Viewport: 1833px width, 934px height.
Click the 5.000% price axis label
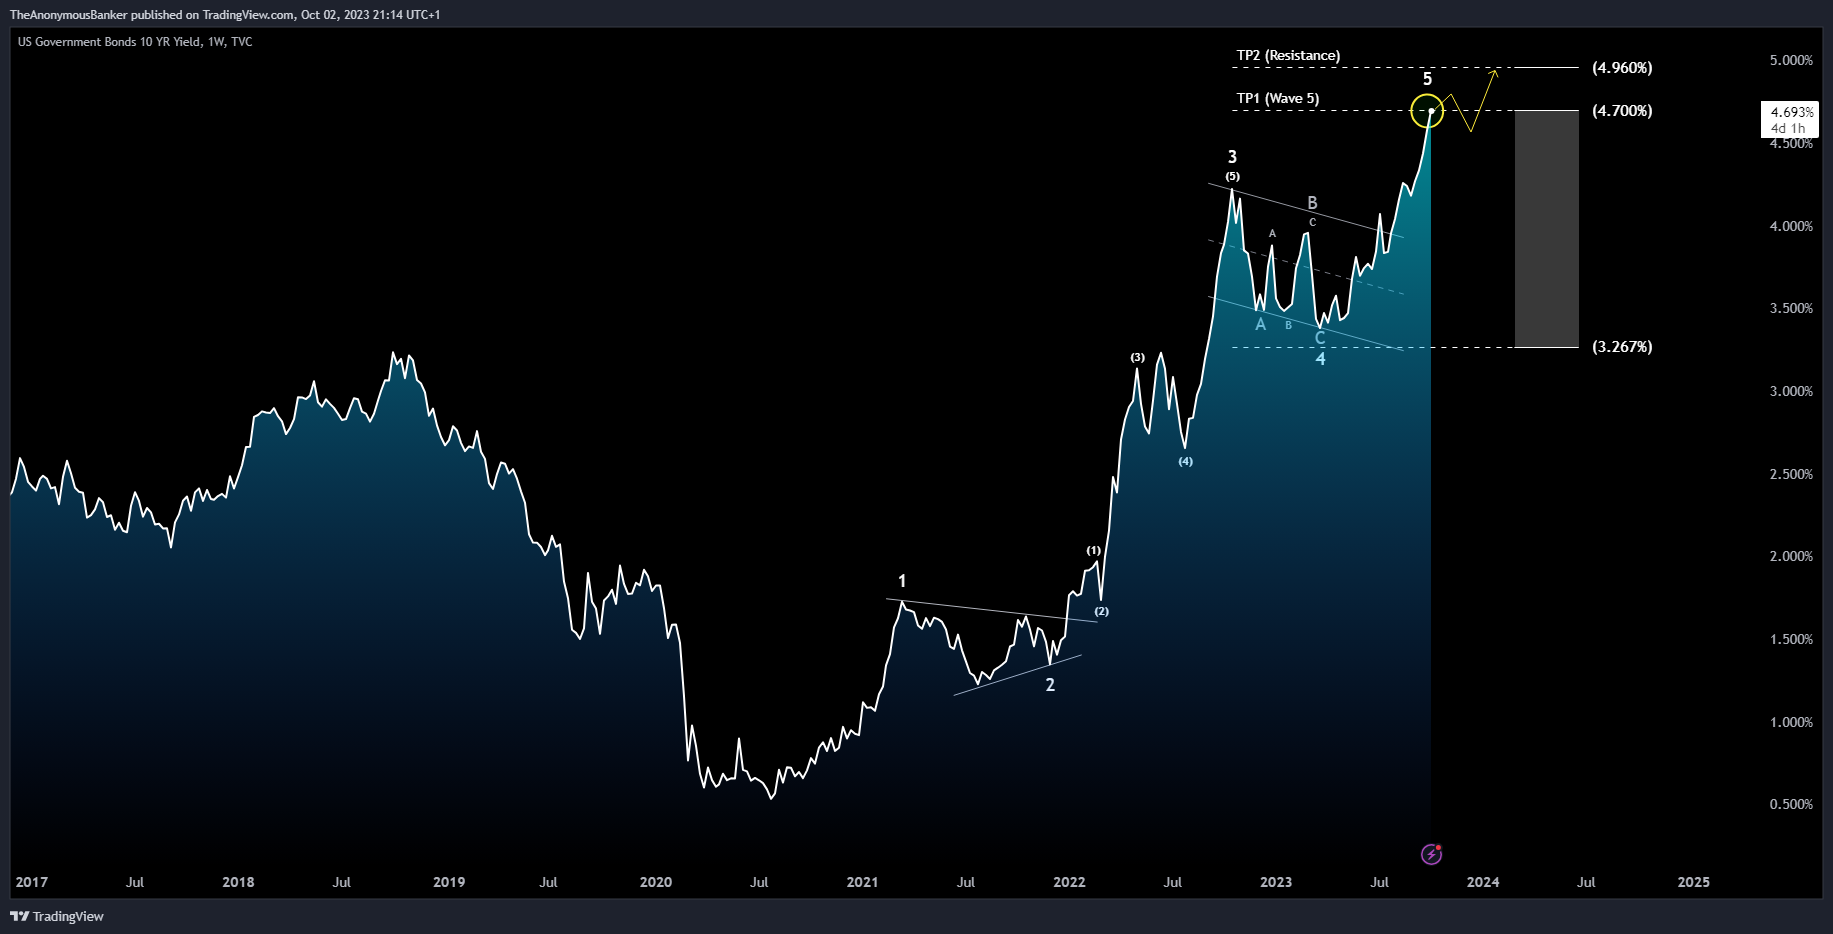coord(1791,61)
